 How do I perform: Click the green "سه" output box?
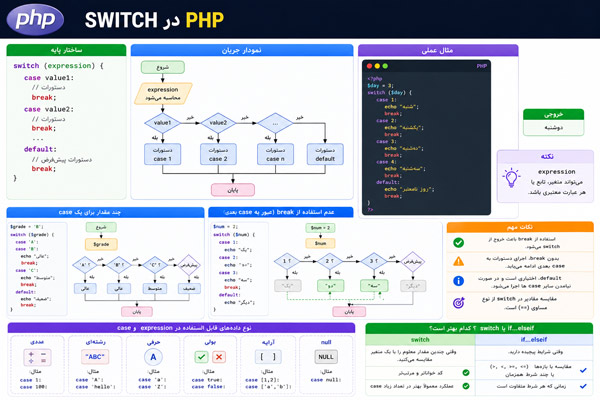(x=374, y=286)
